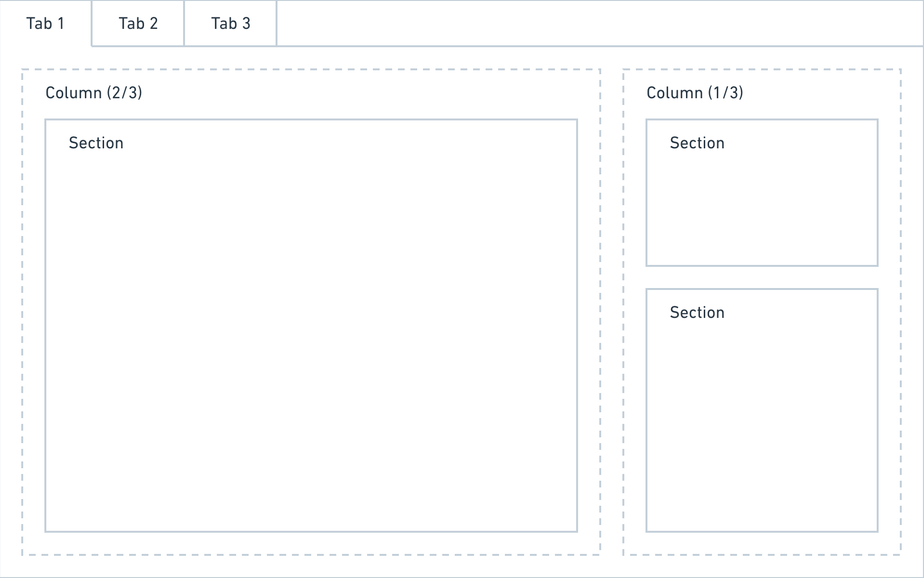Click the gap between the two right-column sections
Screen dimensions: 924x578
click(x=762, y=278)
